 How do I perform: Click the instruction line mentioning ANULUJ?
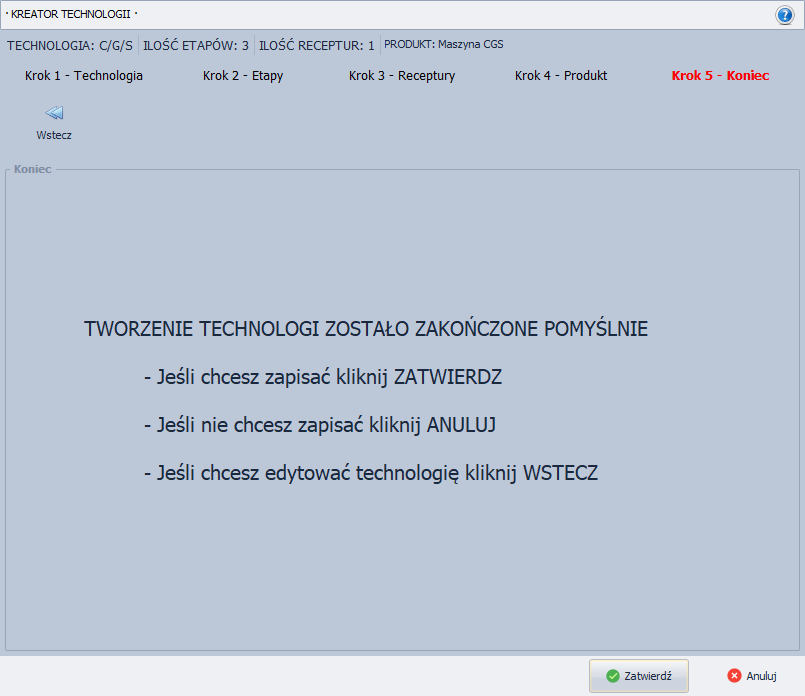(x=320, y=425)
